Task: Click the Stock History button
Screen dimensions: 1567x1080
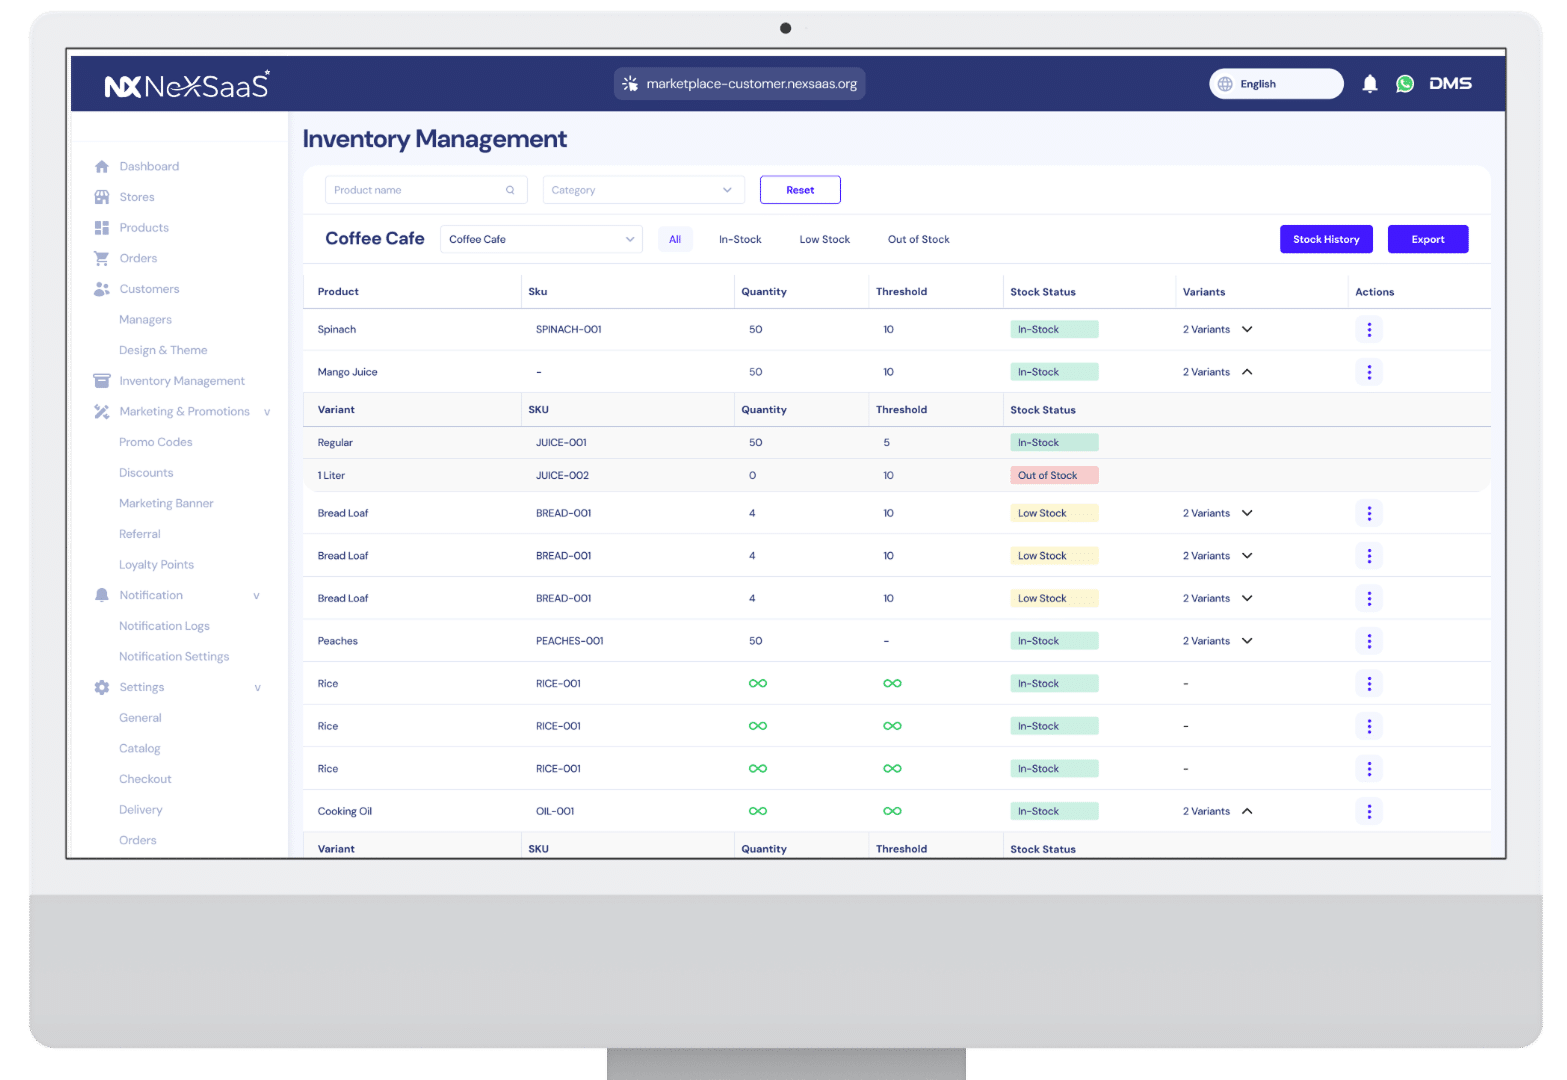Action: pyautogui.click(x=1325, y=240)
